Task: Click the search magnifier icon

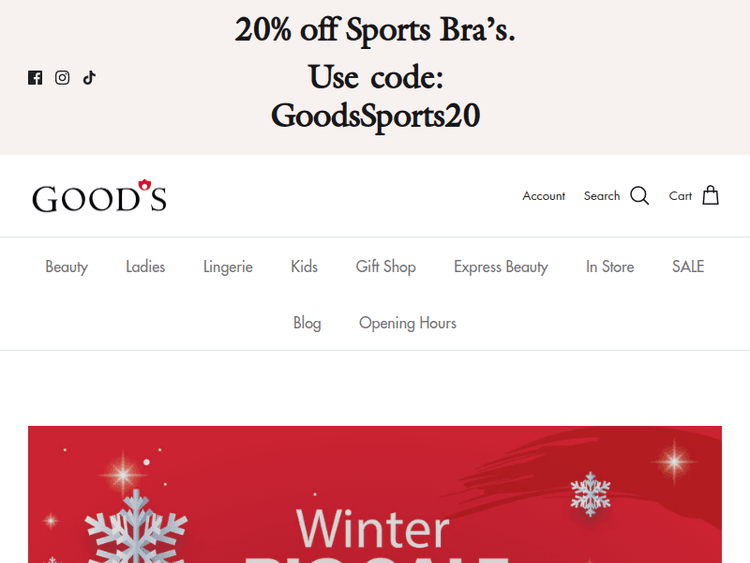Action: (x=640, y=196)
